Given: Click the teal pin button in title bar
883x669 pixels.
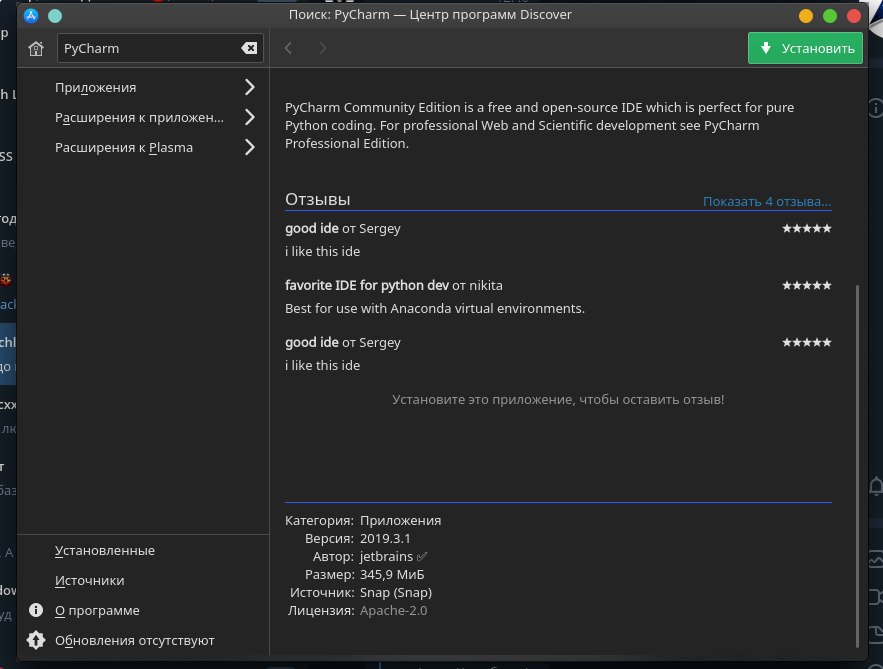Looking at the screenshot, I should pyautogui.click(x=55, y=15).
